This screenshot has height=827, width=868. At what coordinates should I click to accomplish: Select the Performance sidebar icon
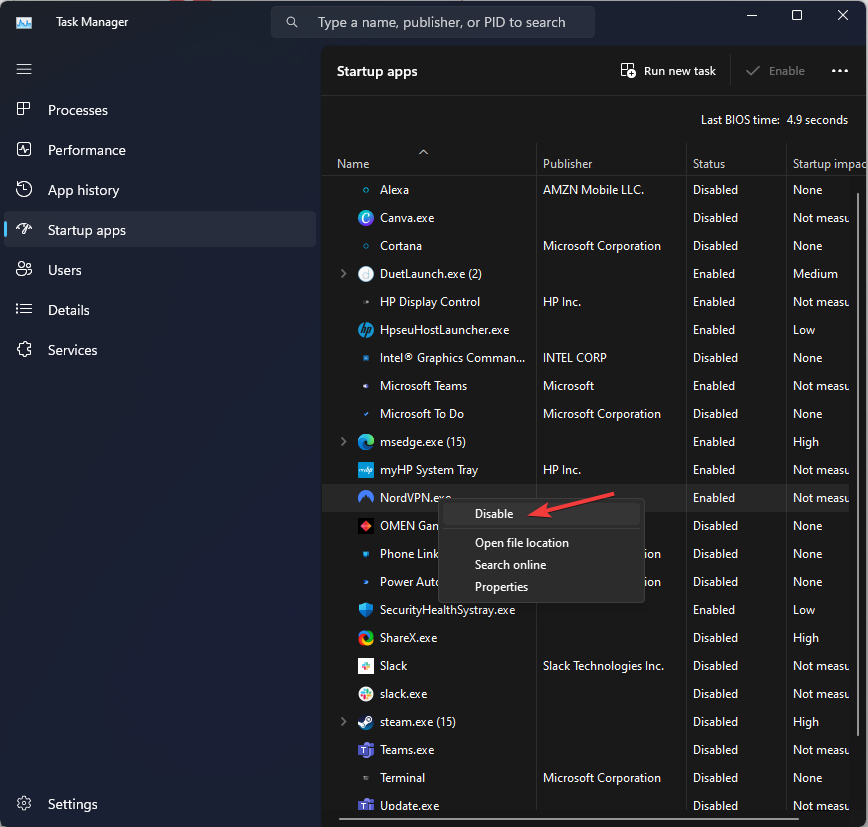click(24, 150)
